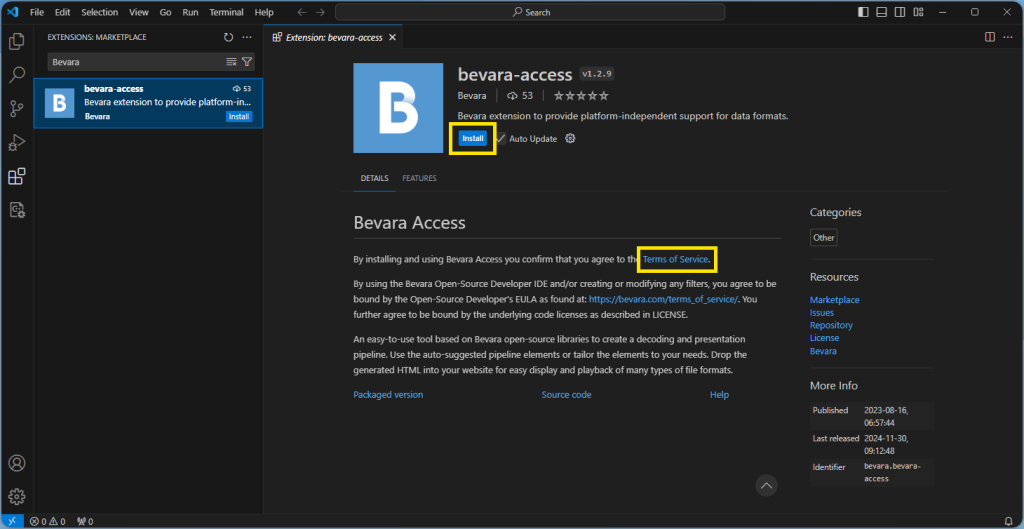Click the forwarded ports status item

pos(85,521)
